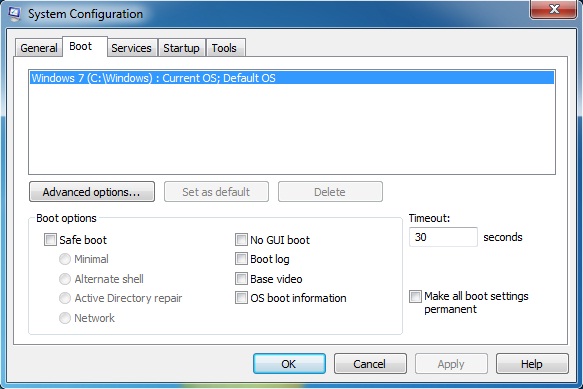Viewport: 583px width, 389px height.
Task: Click the Delete boot entry button
Action: [x=330, y=192]
